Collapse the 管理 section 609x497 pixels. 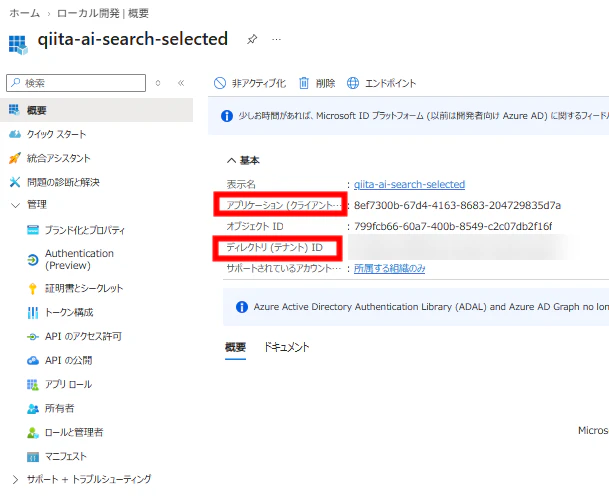(15, 205)
